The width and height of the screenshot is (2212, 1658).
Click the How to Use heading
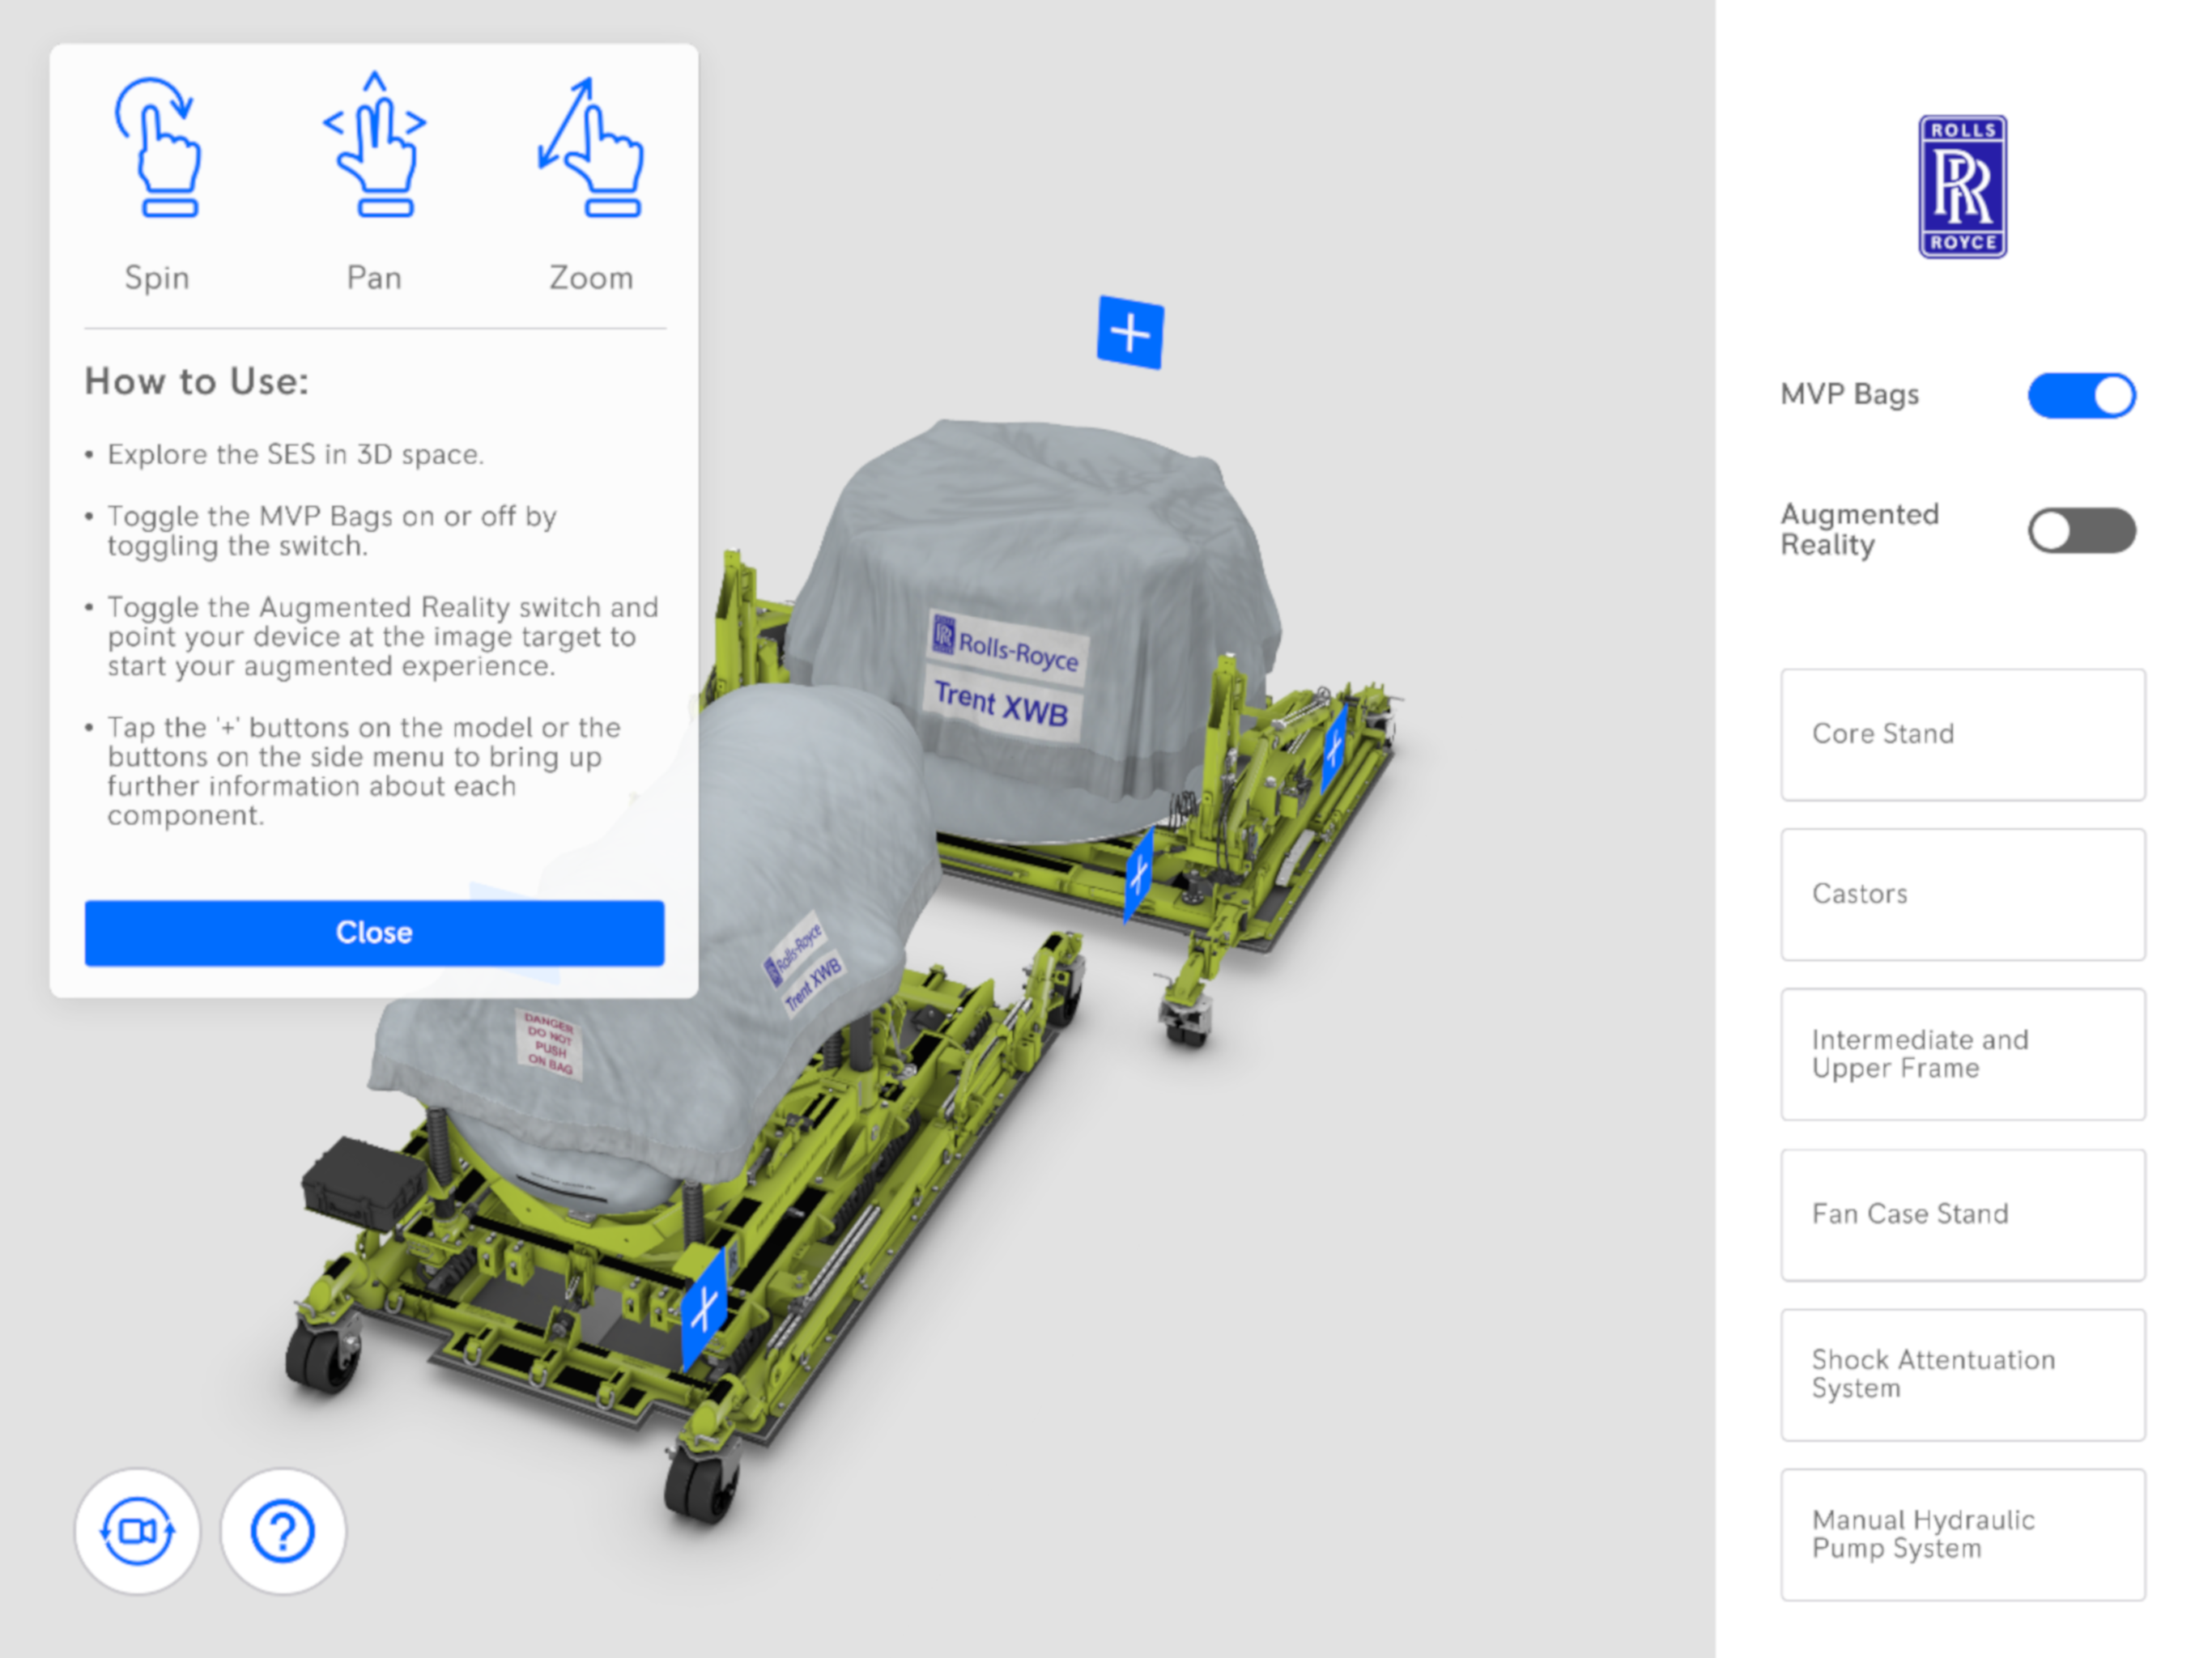[197, 381]
